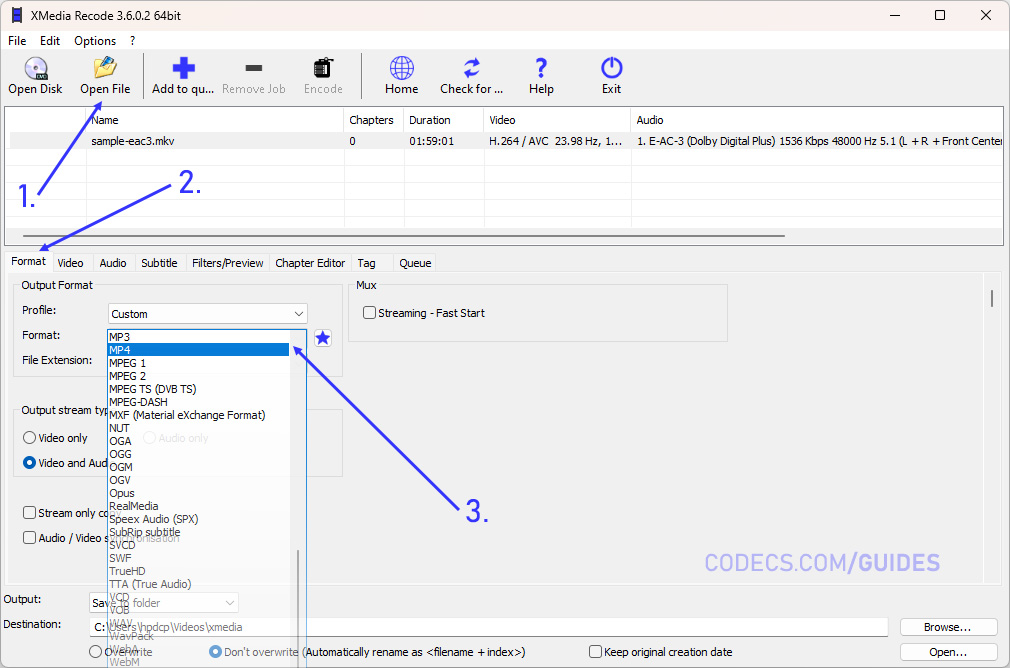Choose RealMedia from the format list
This screenshot has width=1010, height=668.
(x=198, y=506)
